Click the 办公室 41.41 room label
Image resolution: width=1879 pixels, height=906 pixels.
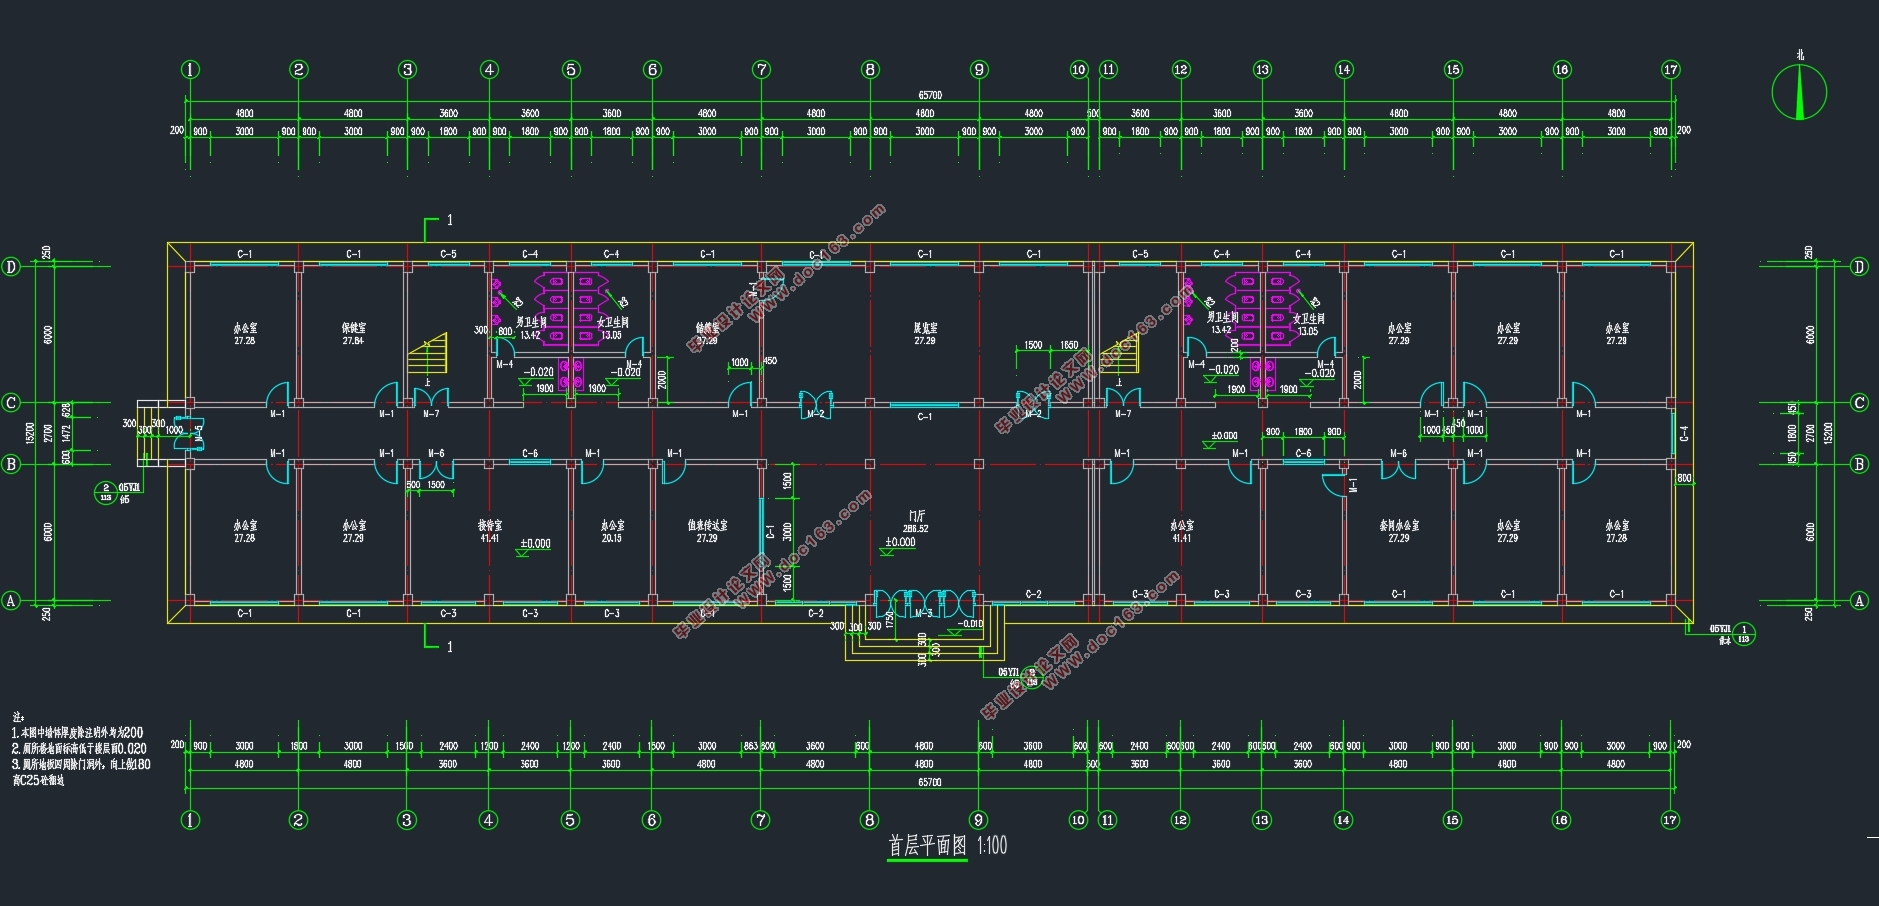pos(1181,531)
